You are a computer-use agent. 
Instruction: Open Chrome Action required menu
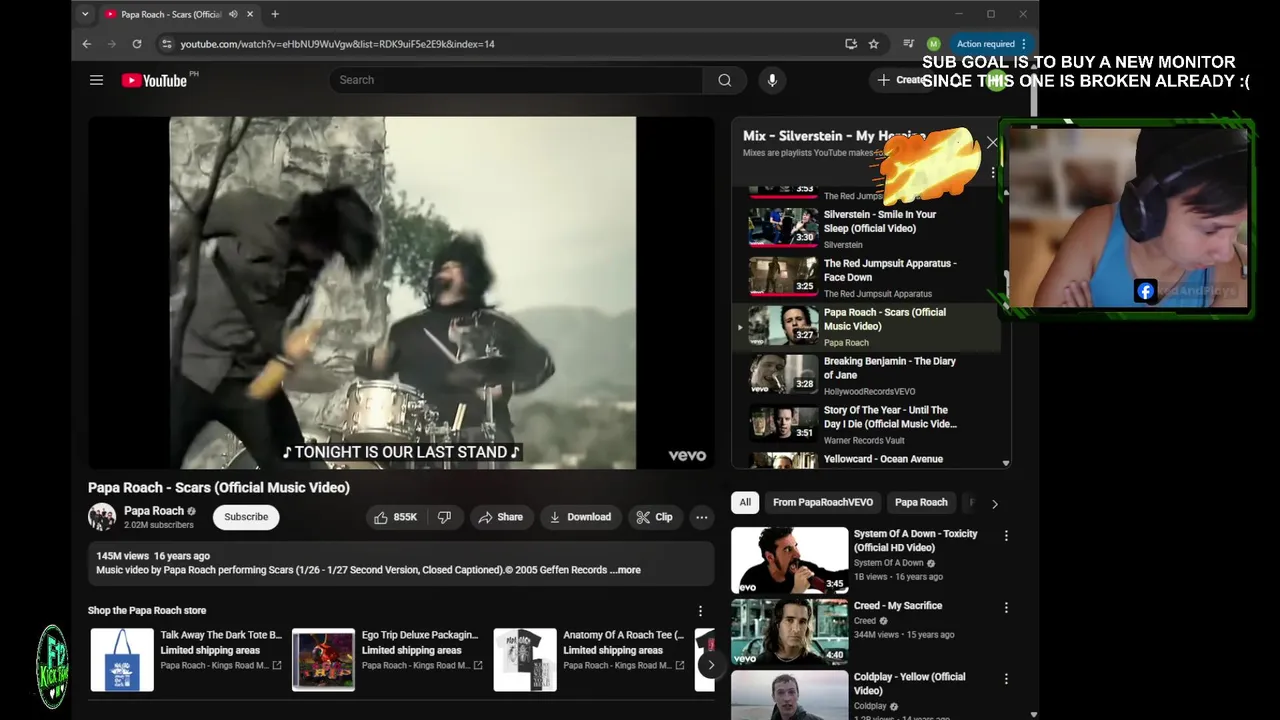pos(992,44)
